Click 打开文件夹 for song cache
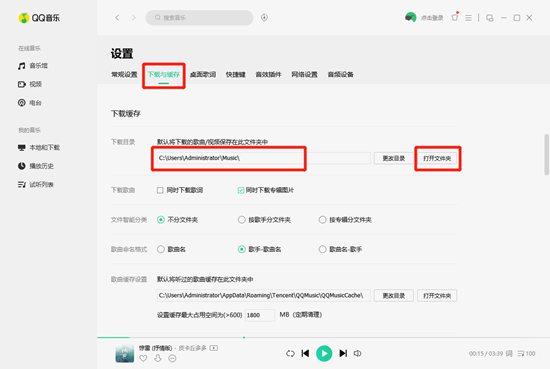Screen dimensions: 550x369 click(x=437, y=295)
